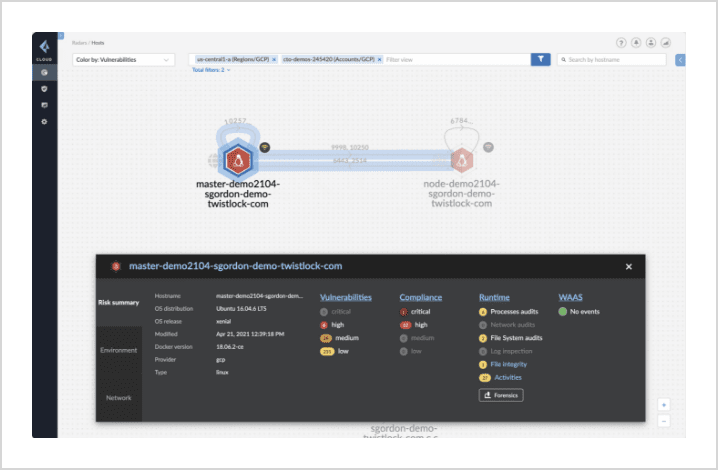Open the chart icon in top bar
718x470 pixels.
(666, 43)
